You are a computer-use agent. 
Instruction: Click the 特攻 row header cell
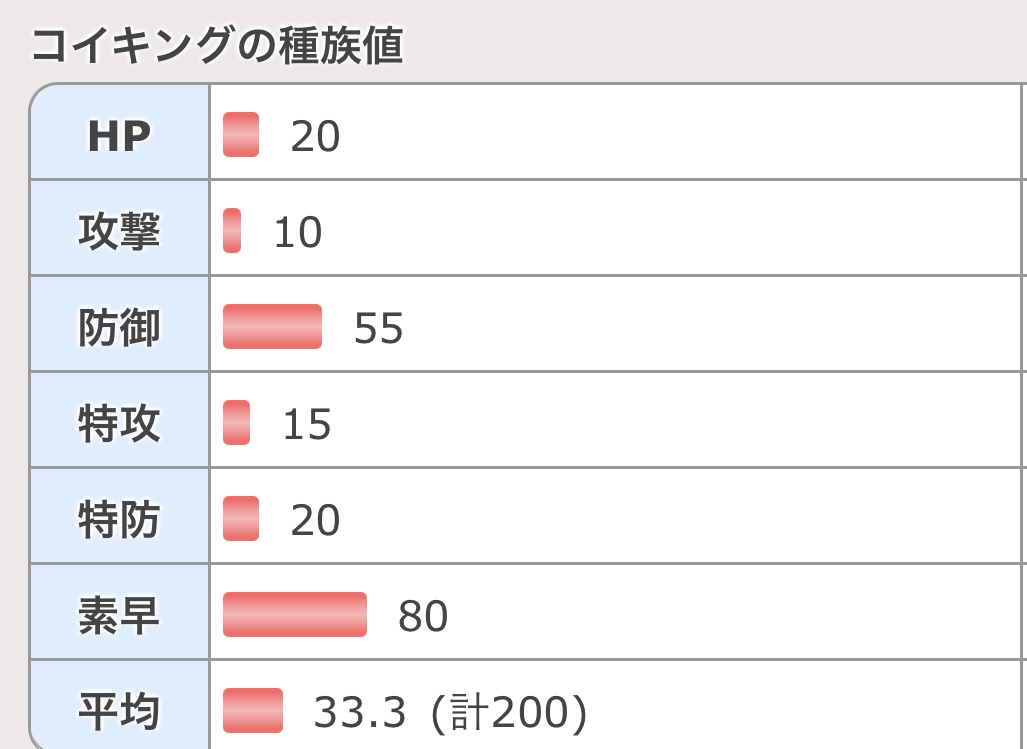coord(120,420)
